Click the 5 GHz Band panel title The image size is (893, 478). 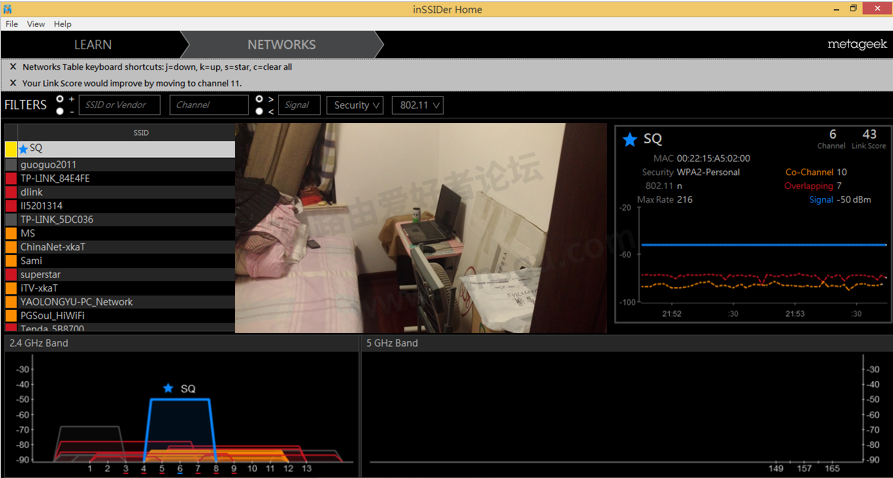(392, 343)
